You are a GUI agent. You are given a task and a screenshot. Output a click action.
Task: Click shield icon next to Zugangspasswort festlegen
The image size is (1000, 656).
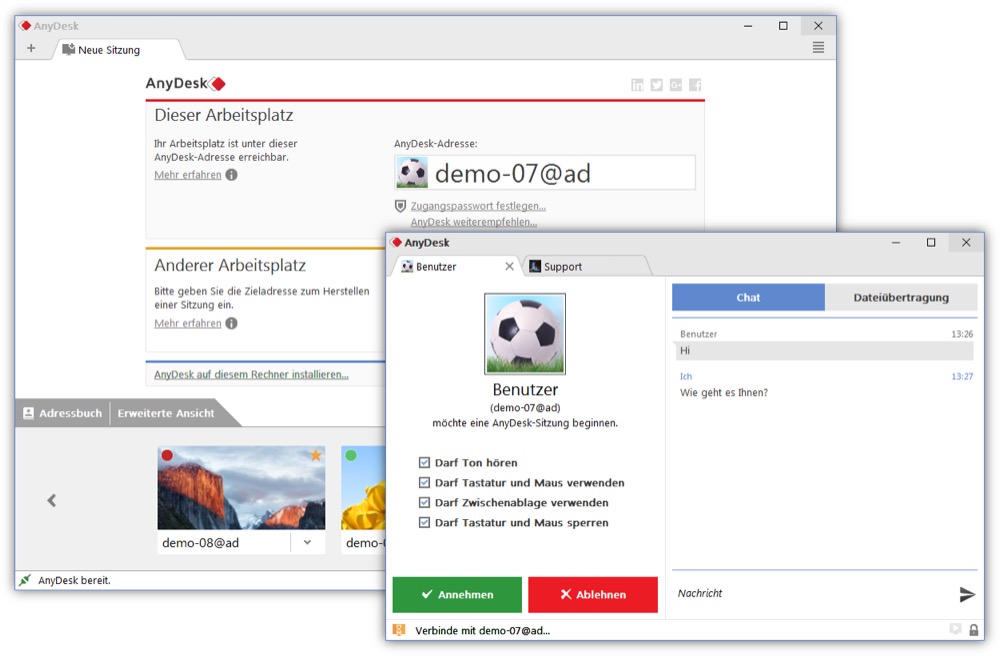(x=401, y=206)
